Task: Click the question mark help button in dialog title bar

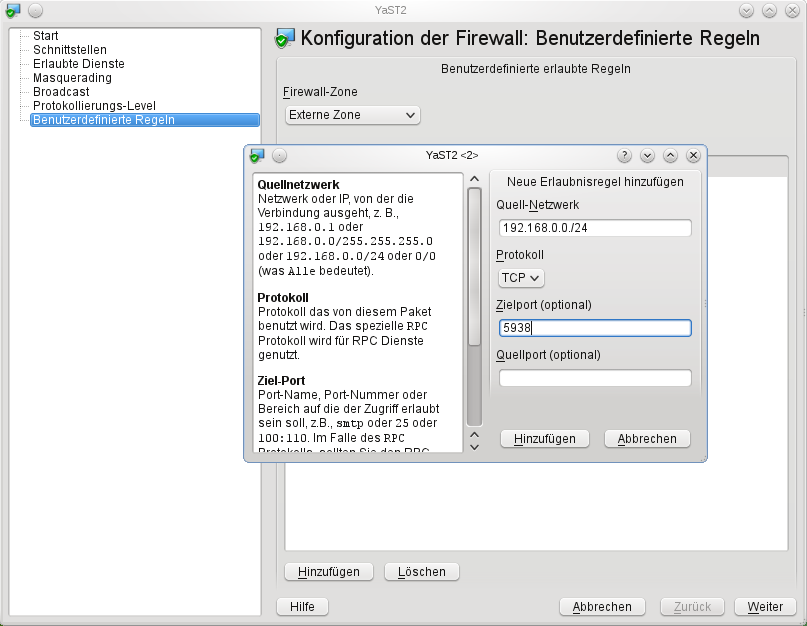Action: 625,155
